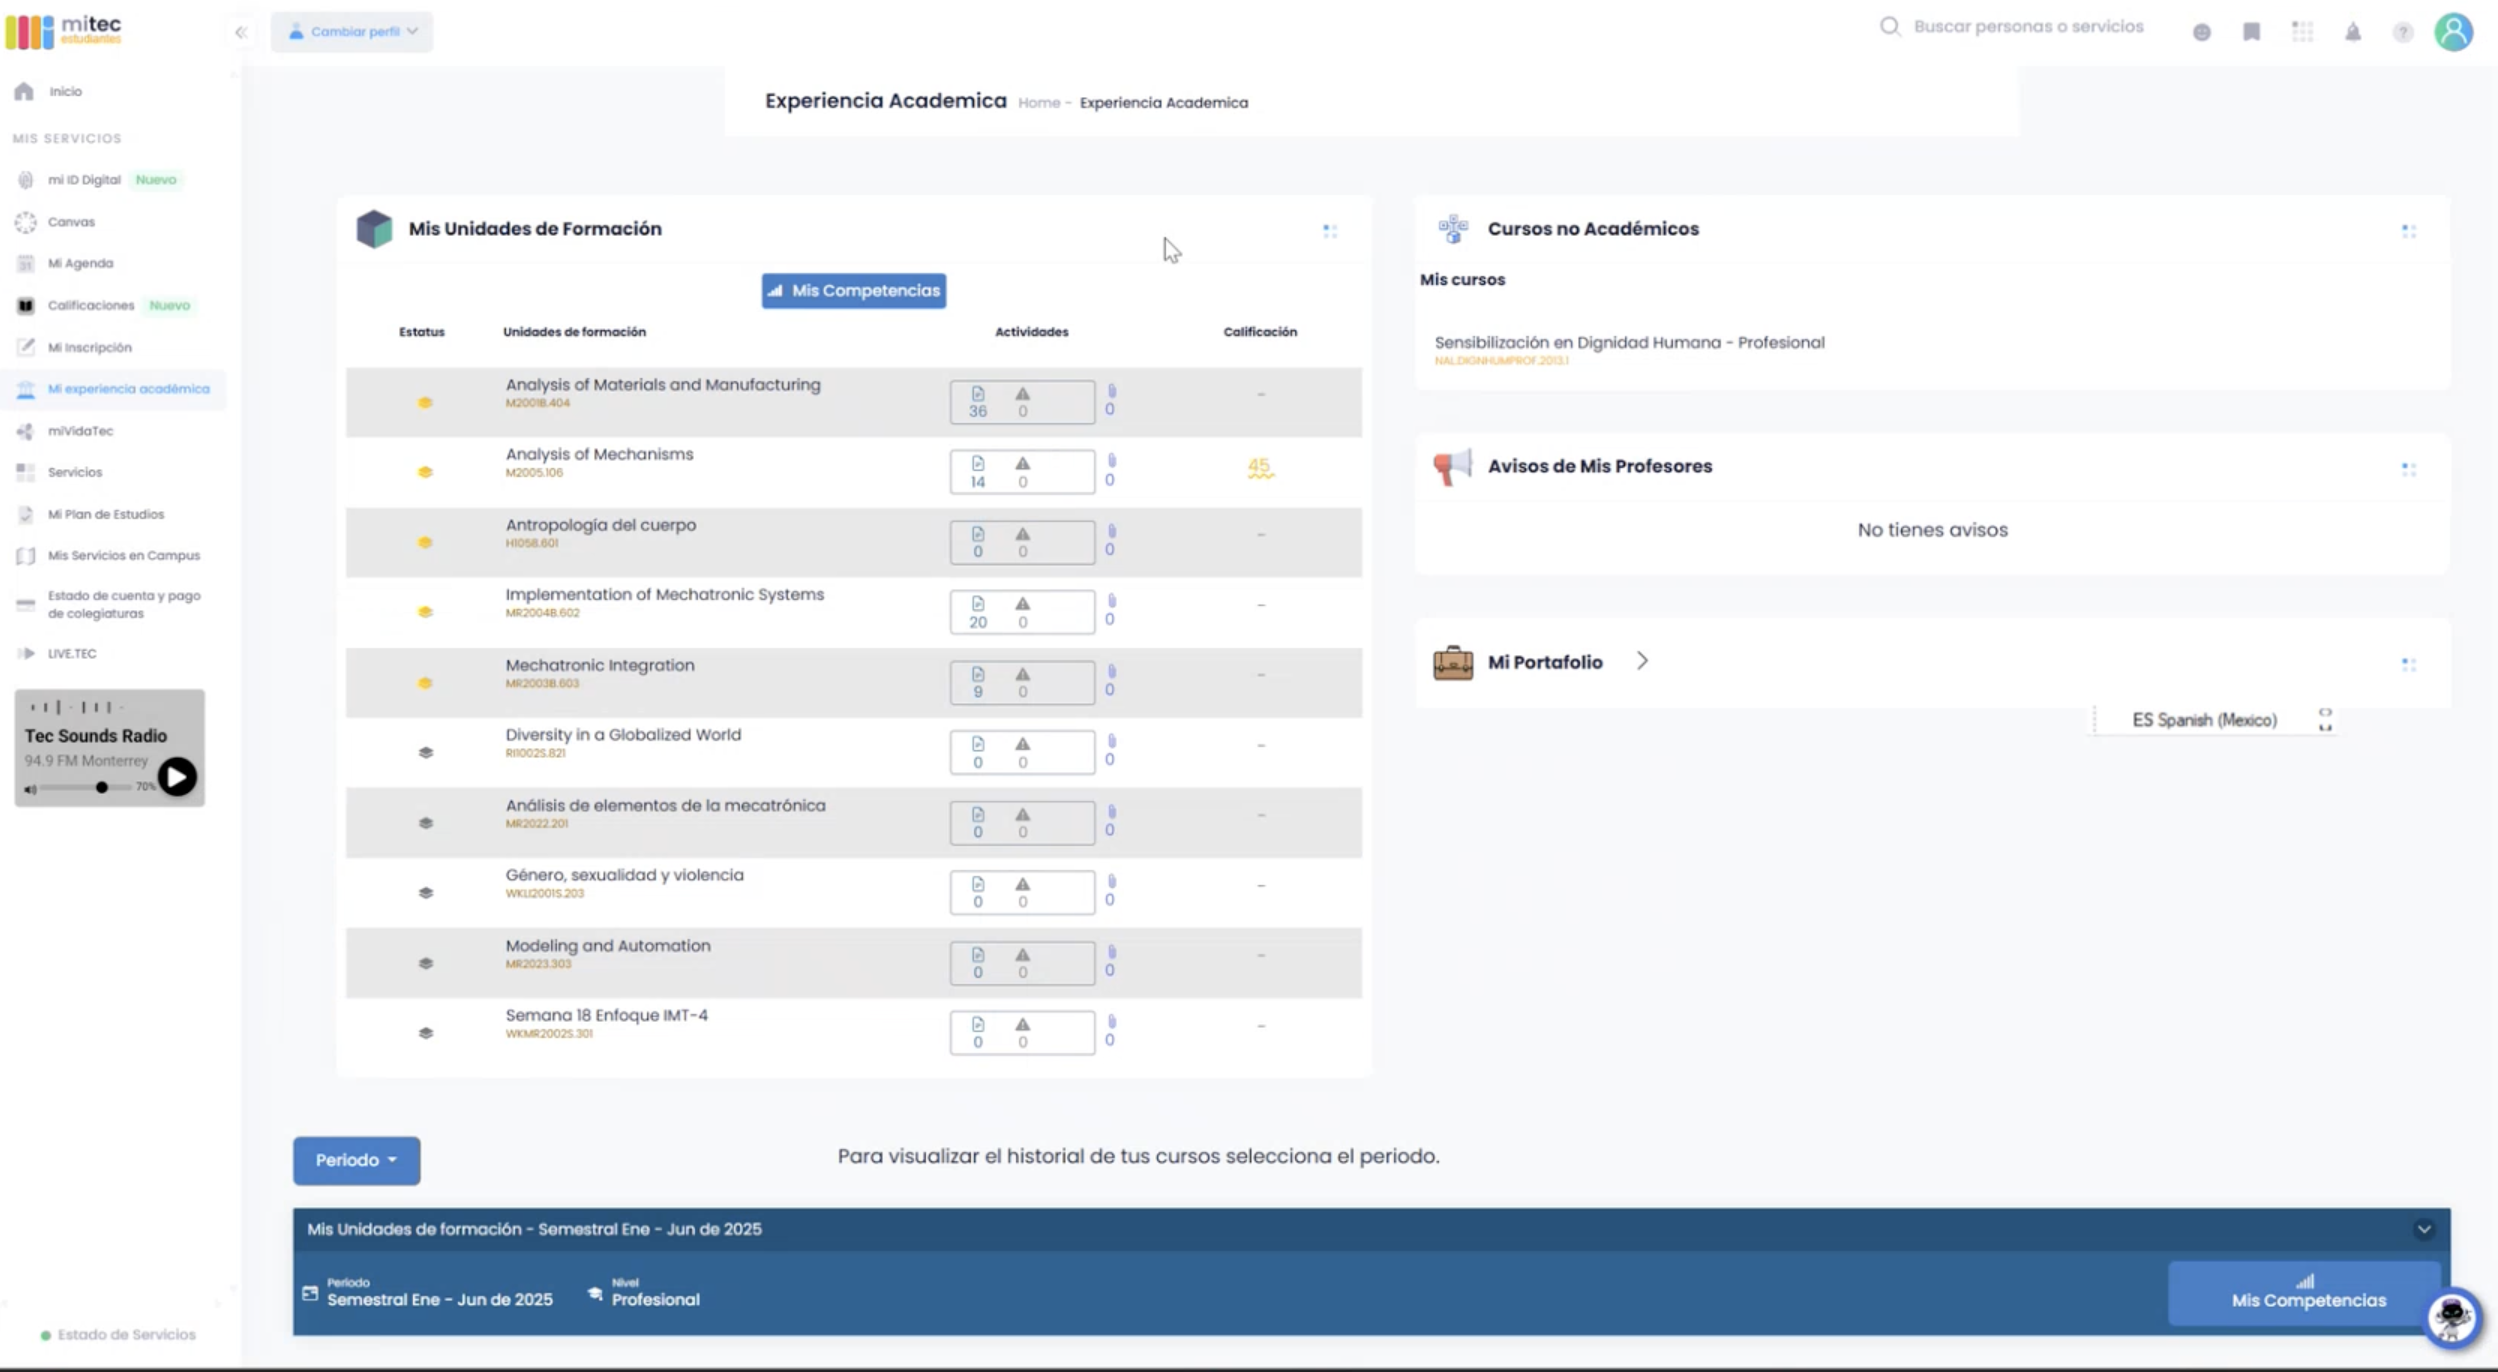The image size is (2498, 1372).
Task: Click status icon for Modeling and Automation
Action: tap(425, 963)
